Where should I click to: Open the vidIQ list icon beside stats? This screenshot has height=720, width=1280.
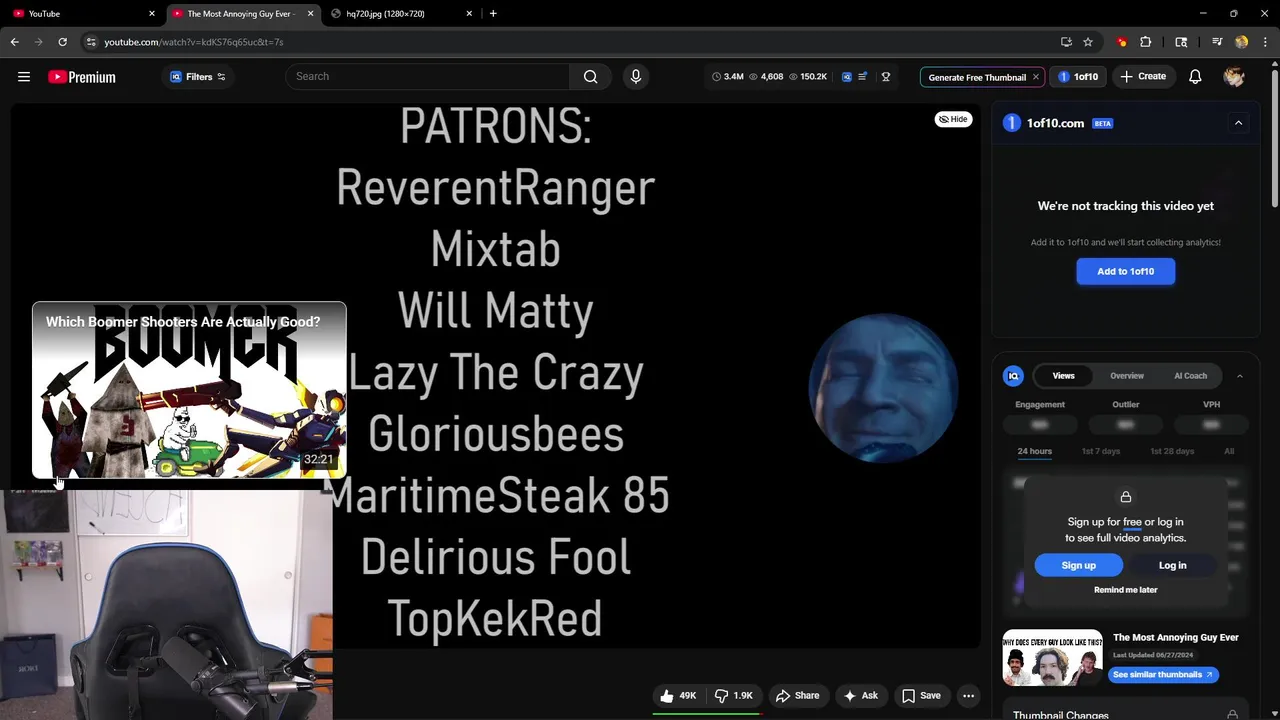point(862,77)
